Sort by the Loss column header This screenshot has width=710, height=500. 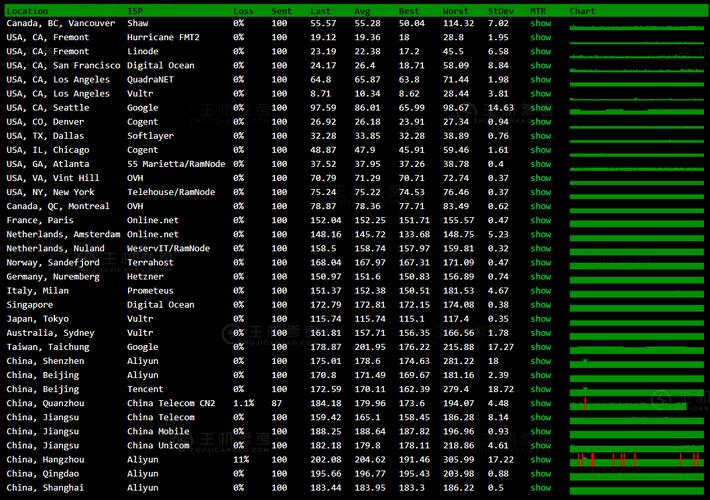(x=243, y=11)
